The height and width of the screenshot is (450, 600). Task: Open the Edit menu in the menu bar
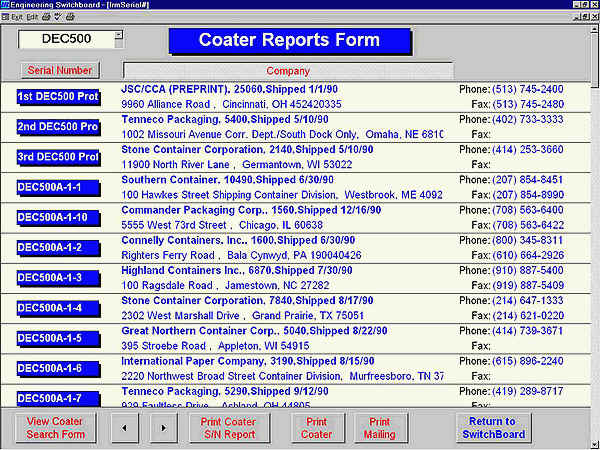[32, 17]
